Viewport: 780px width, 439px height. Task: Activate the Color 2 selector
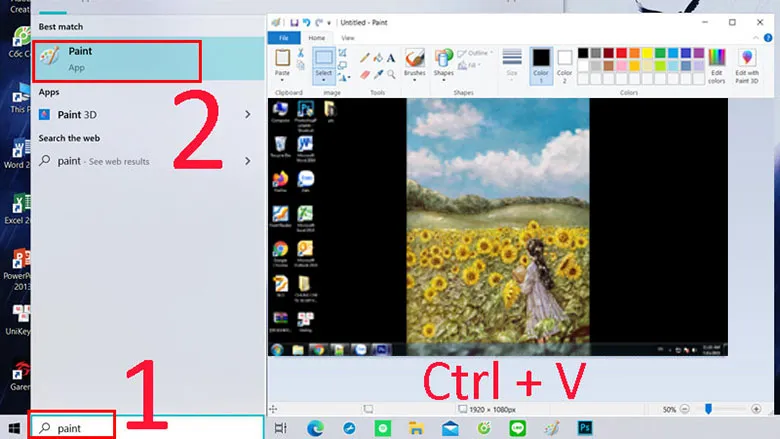(565, 64)
